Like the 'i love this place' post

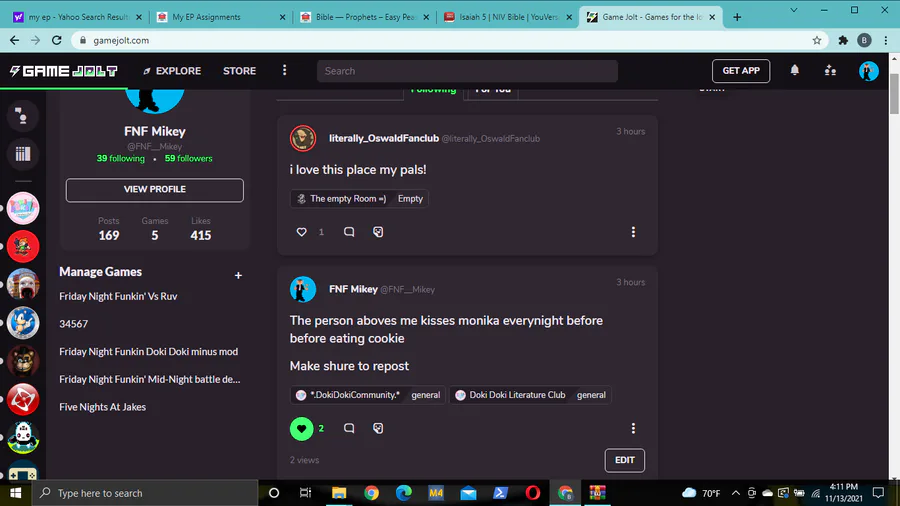(301, 232)
